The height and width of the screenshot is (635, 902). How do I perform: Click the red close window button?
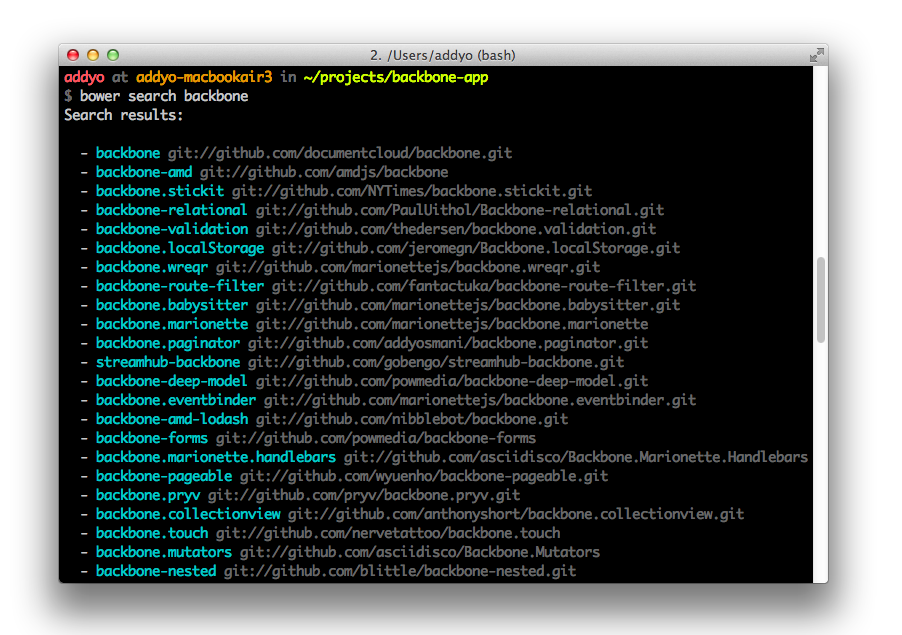pos(74,55)
